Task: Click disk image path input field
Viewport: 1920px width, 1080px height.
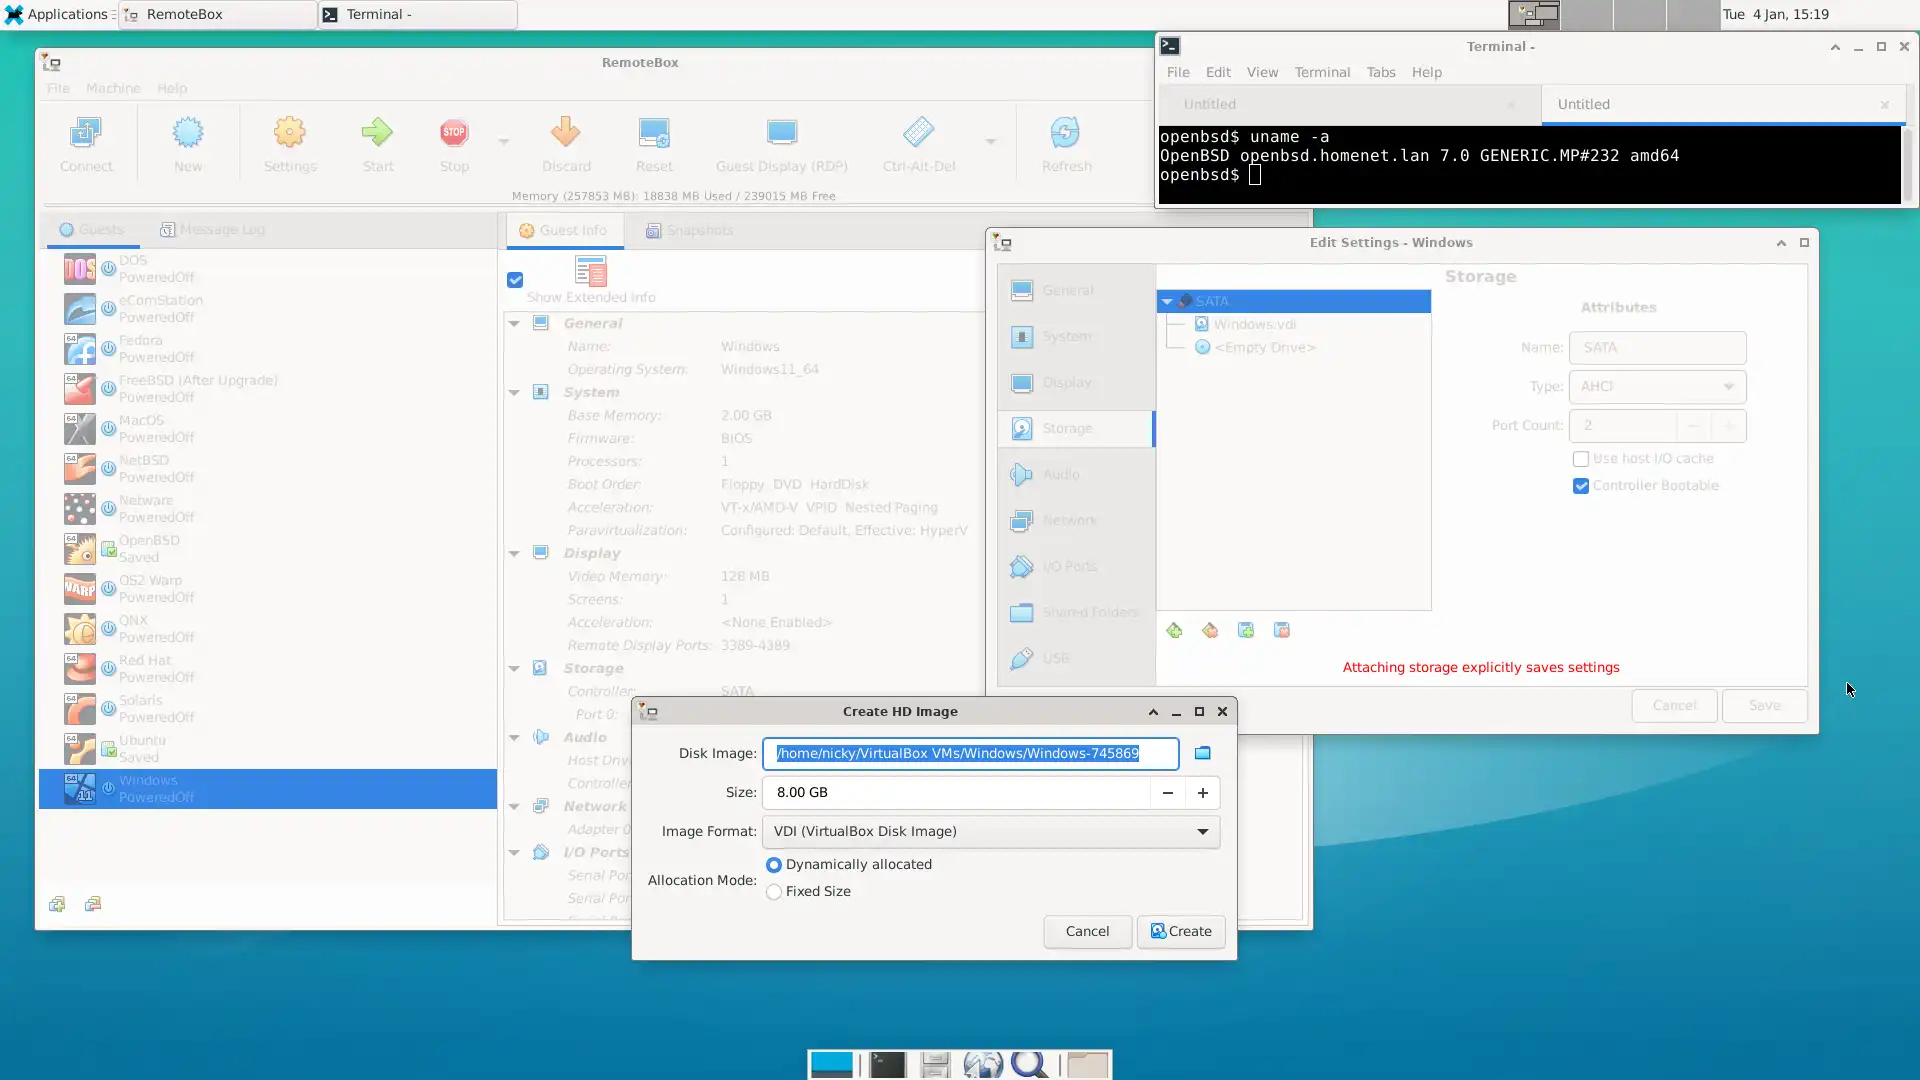Action: [971, 752]
